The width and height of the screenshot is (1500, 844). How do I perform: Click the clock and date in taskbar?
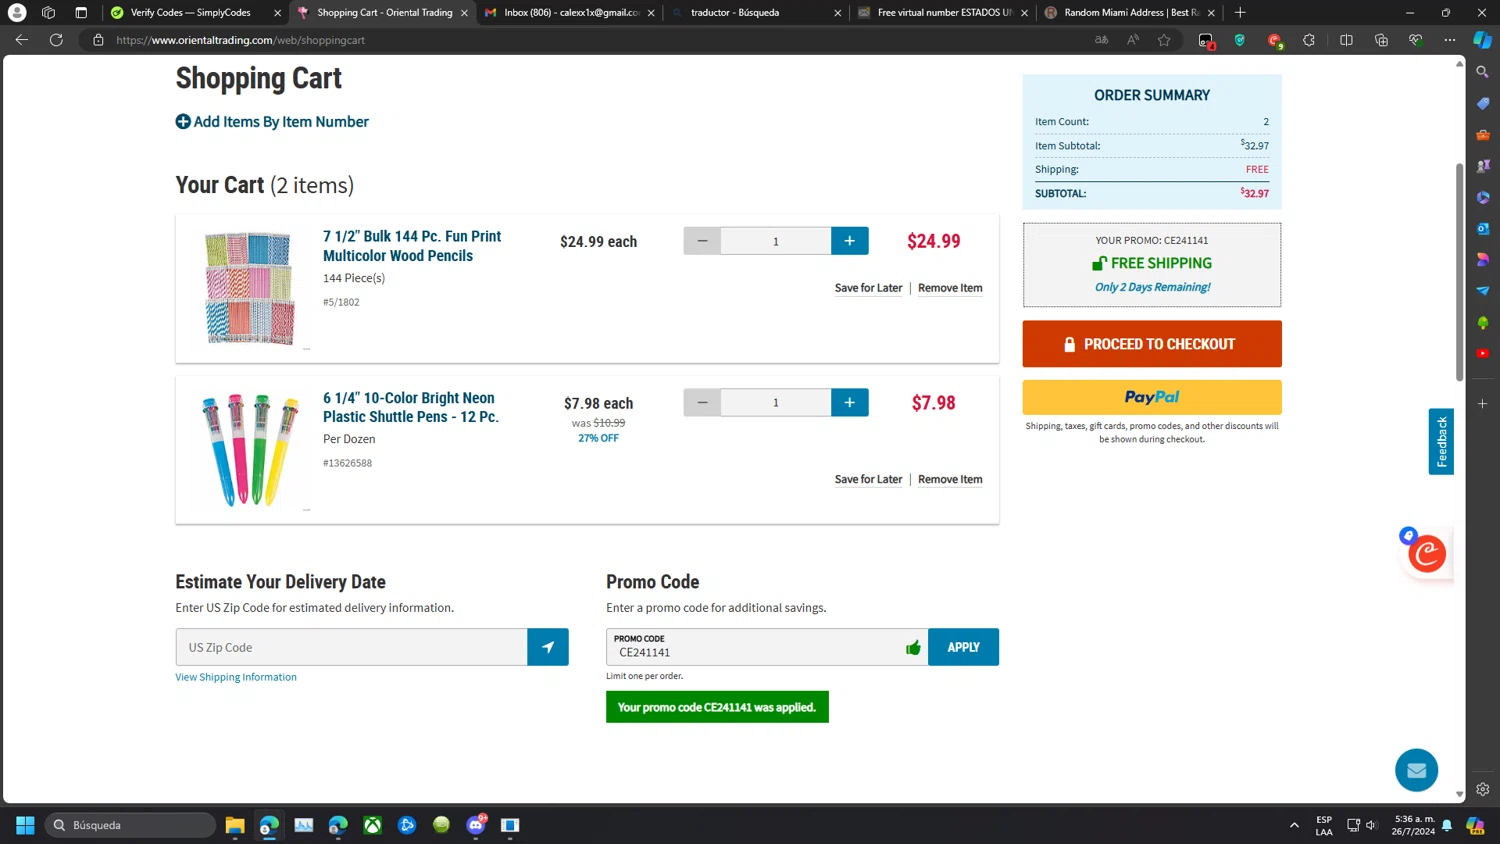1413,825
